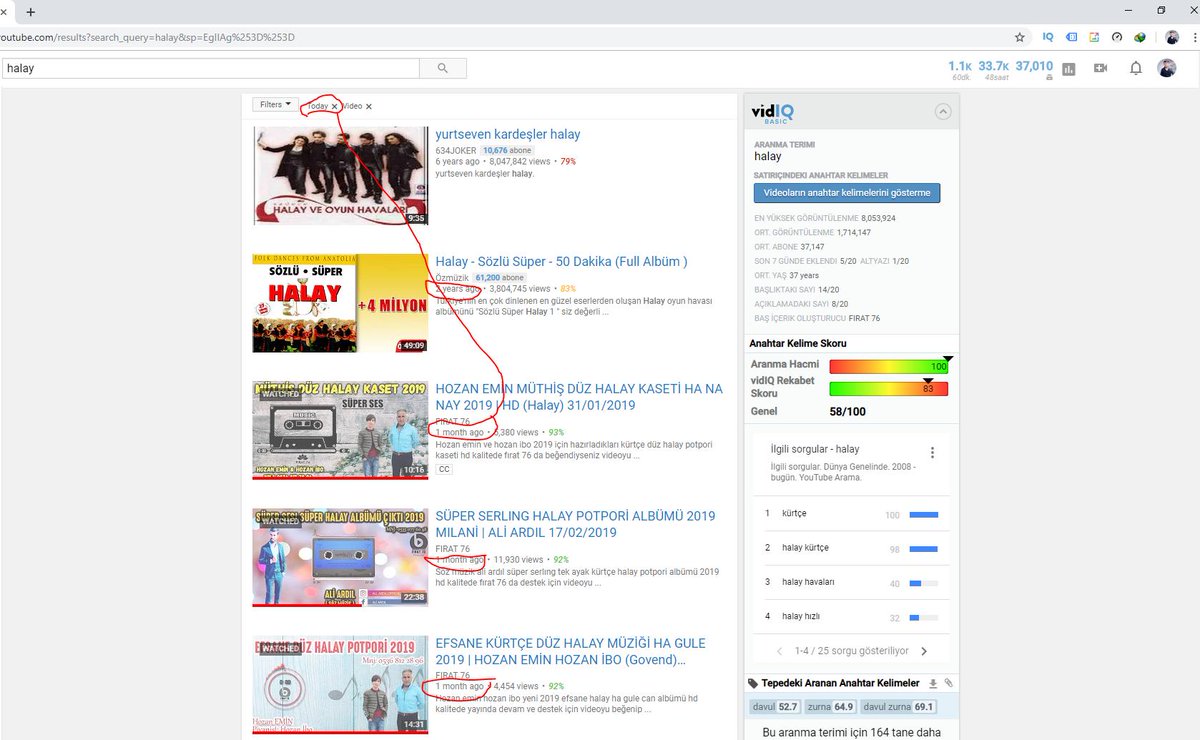This screenshot has width=1200, height=740.
Task: Click the 'davul 52.7' keyword tag
Action: [x=775, y=707]
